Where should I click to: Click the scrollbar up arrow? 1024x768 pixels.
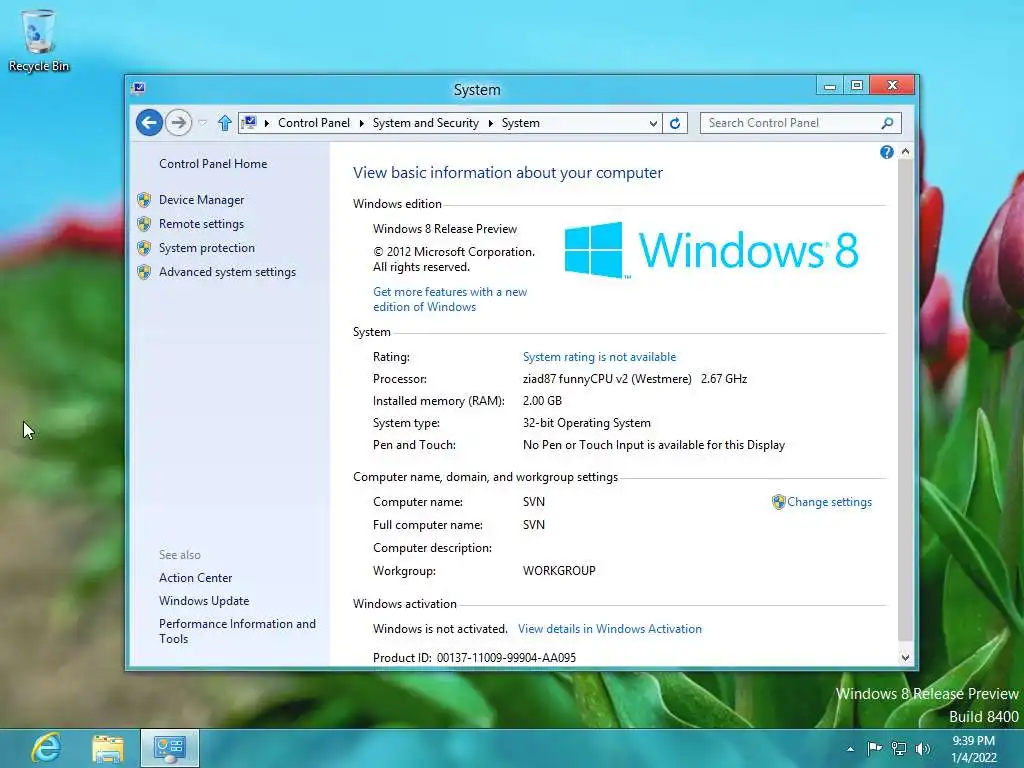coord(905,152)
